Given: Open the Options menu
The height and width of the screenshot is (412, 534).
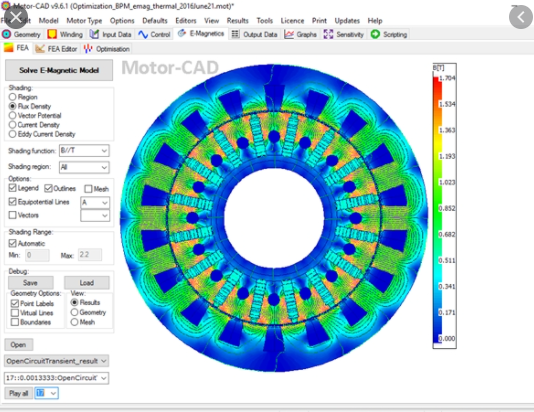Looking at the screenshot, I should 122,21.
